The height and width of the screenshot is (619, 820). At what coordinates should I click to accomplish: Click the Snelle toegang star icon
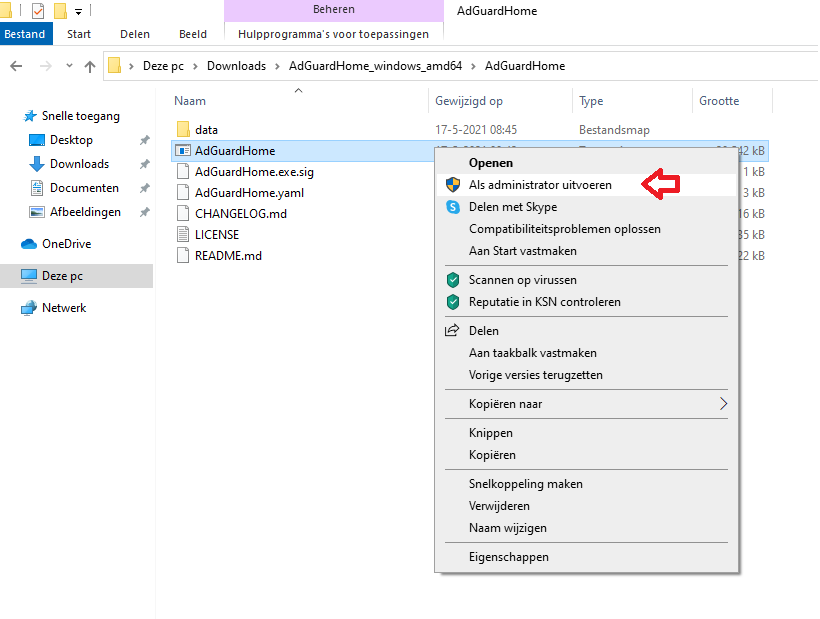pyautogui.click(x=30, y=116)
